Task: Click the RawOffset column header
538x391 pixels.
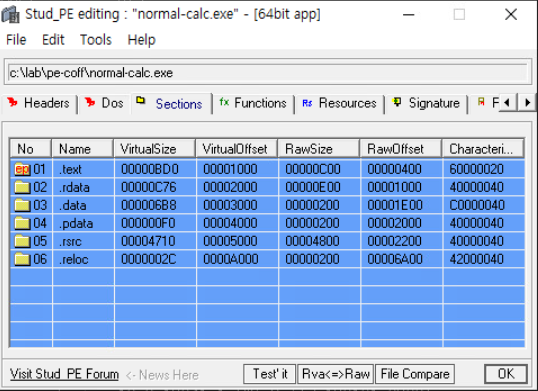Action: coord(401,149)
